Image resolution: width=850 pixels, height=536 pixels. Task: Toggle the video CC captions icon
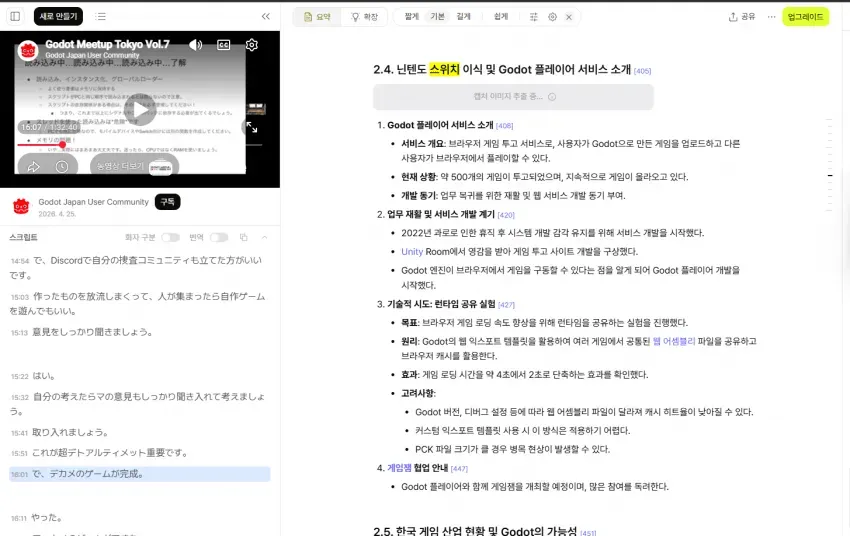pos(223,45)
